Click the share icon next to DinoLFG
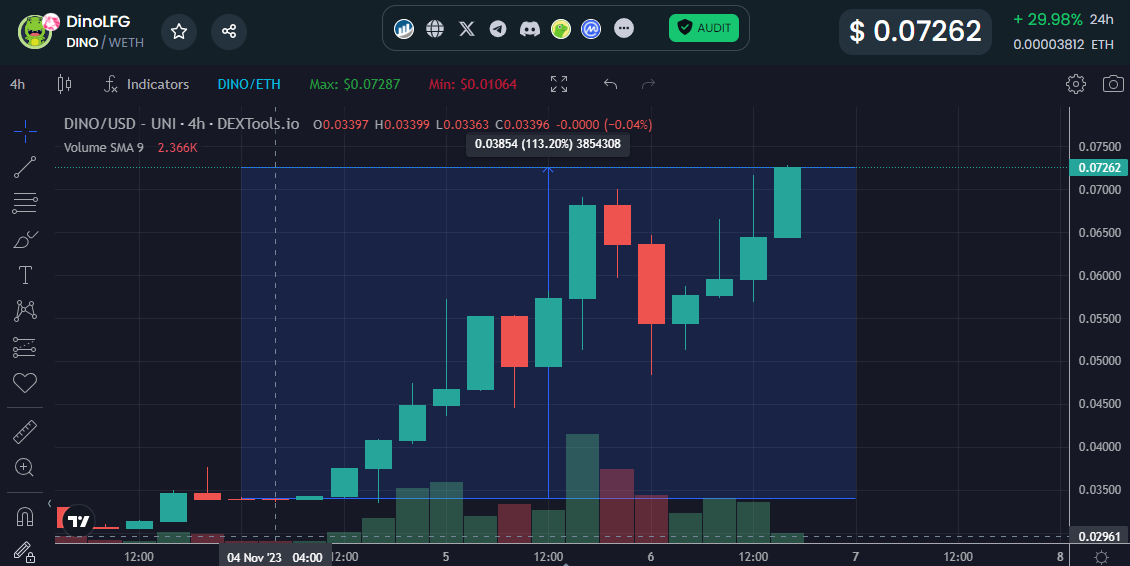1130x566 pixels. point(229,31)
